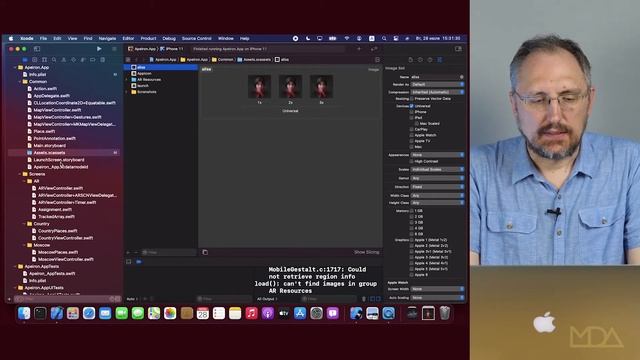Screen dimensions: 640x360
Task: Open the Issue navigator warning icon
Action: (64, 60)
